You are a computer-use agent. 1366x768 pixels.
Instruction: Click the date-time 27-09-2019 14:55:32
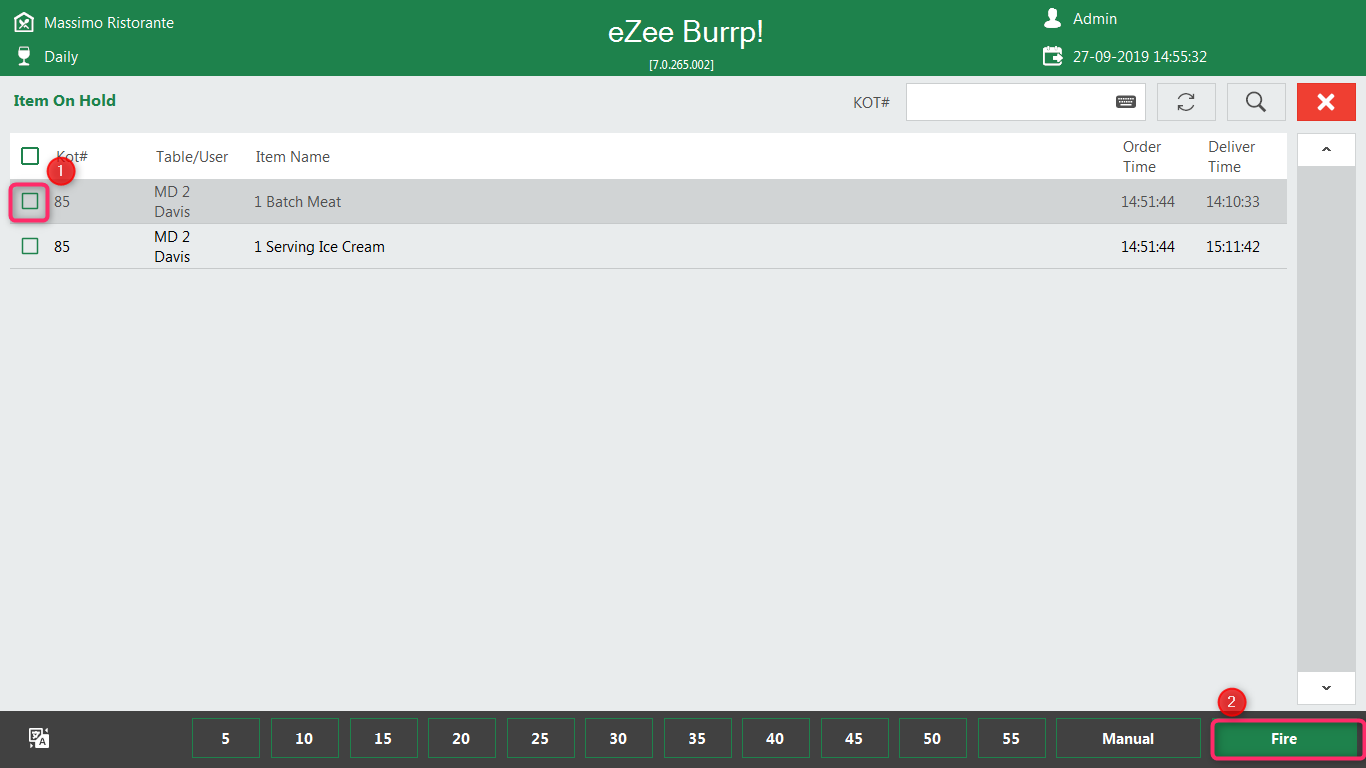coord(1140,57)
